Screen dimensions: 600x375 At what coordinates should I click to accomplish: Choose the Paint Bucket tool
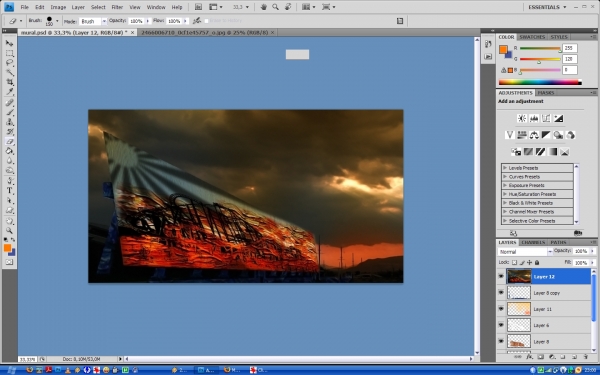[x=10, y=151]
